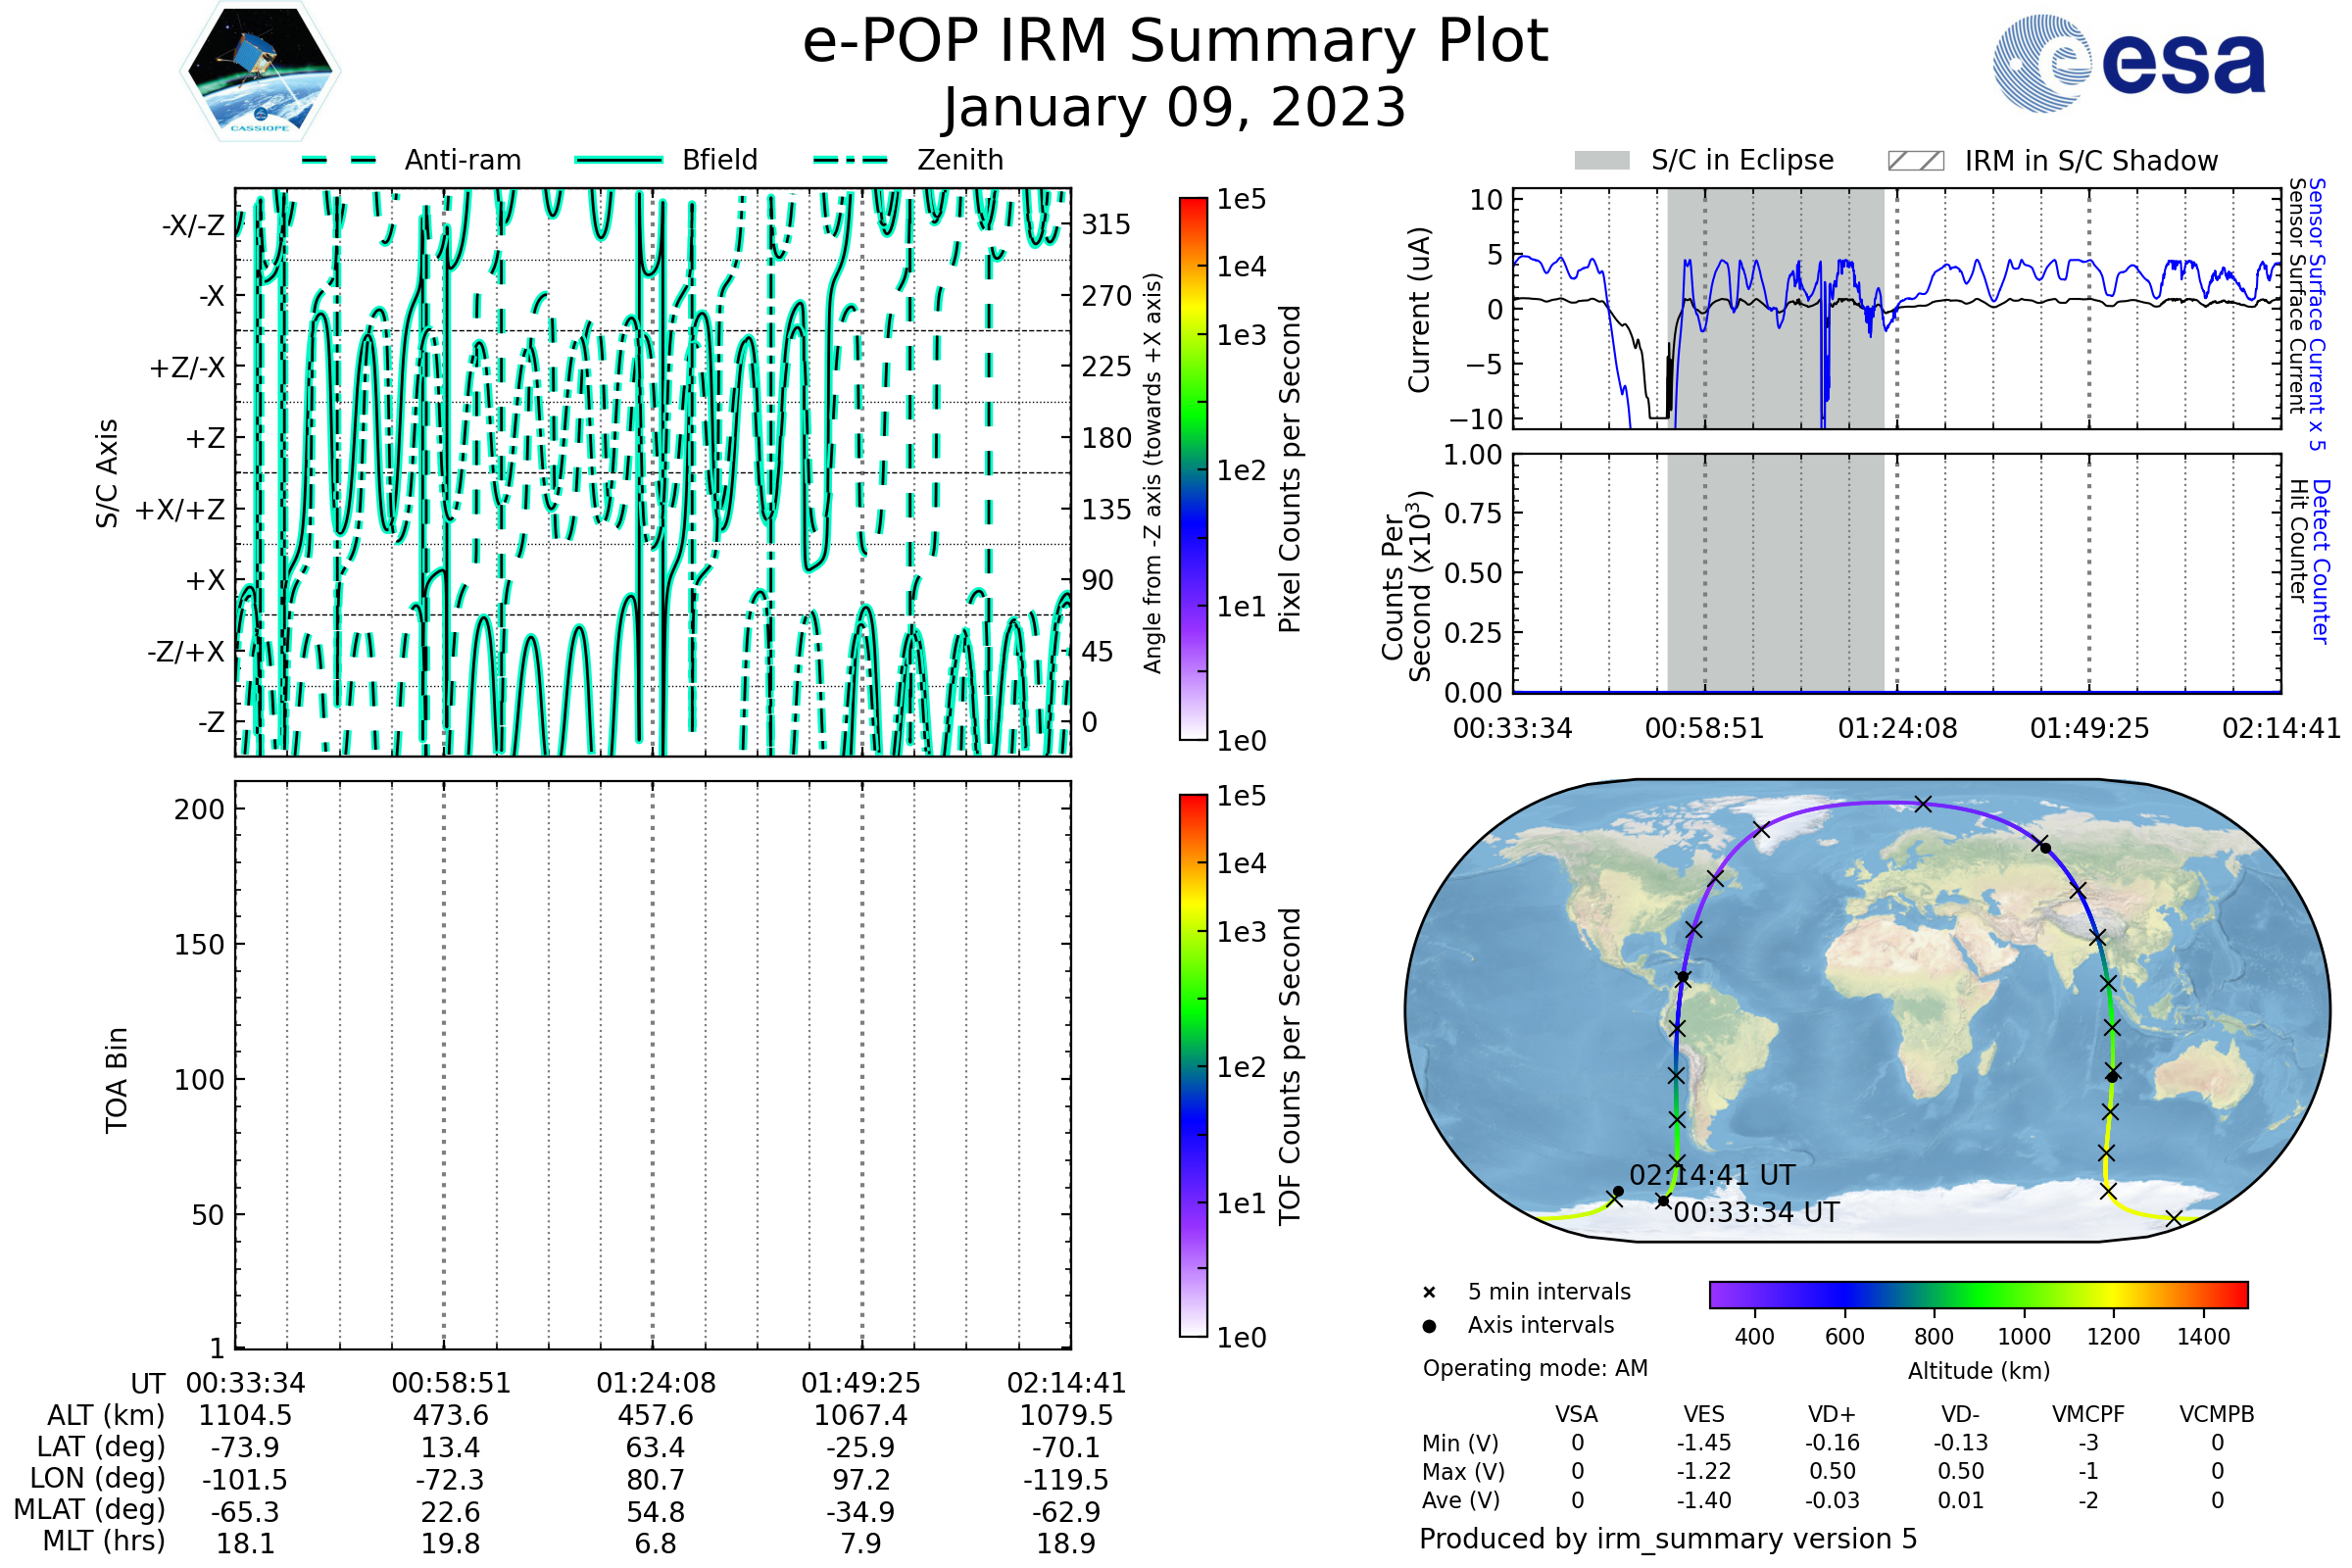Click the Zenith dash-dot legend line
Viewport: 2352px width, 1568px height.
[850, 160]
